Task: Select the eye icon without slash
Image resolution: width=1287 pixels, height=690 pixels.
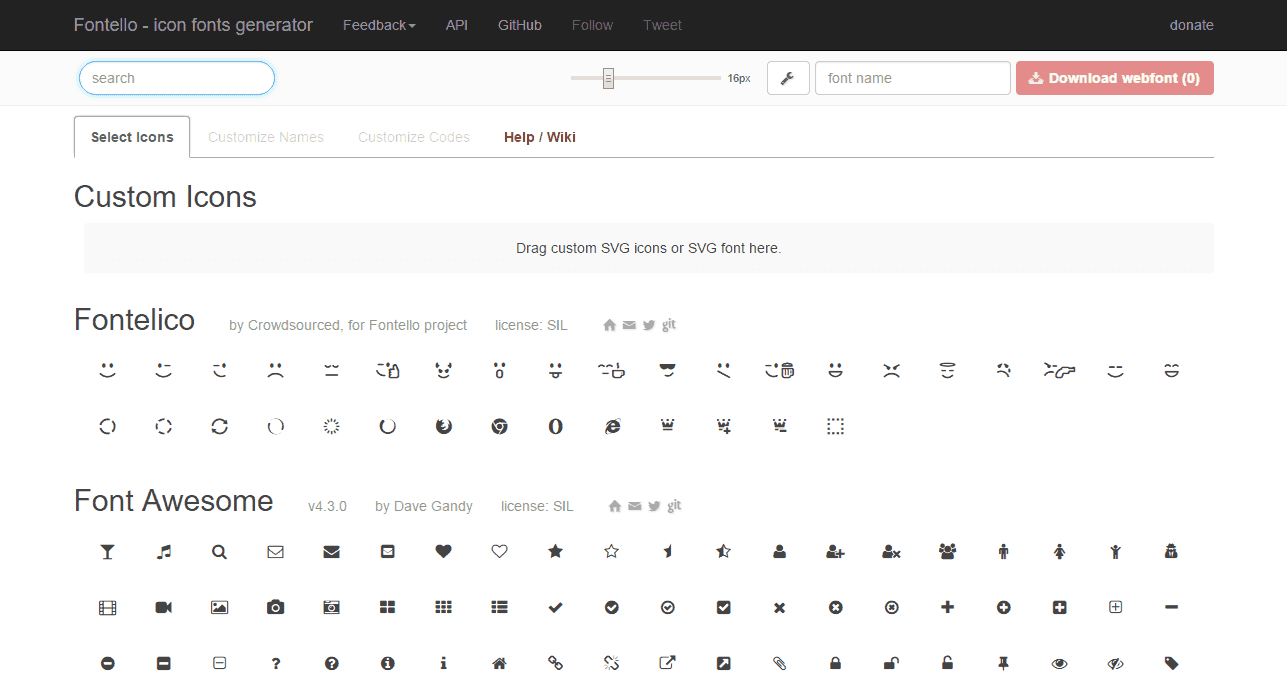Action: click(x=1060, y=663)
